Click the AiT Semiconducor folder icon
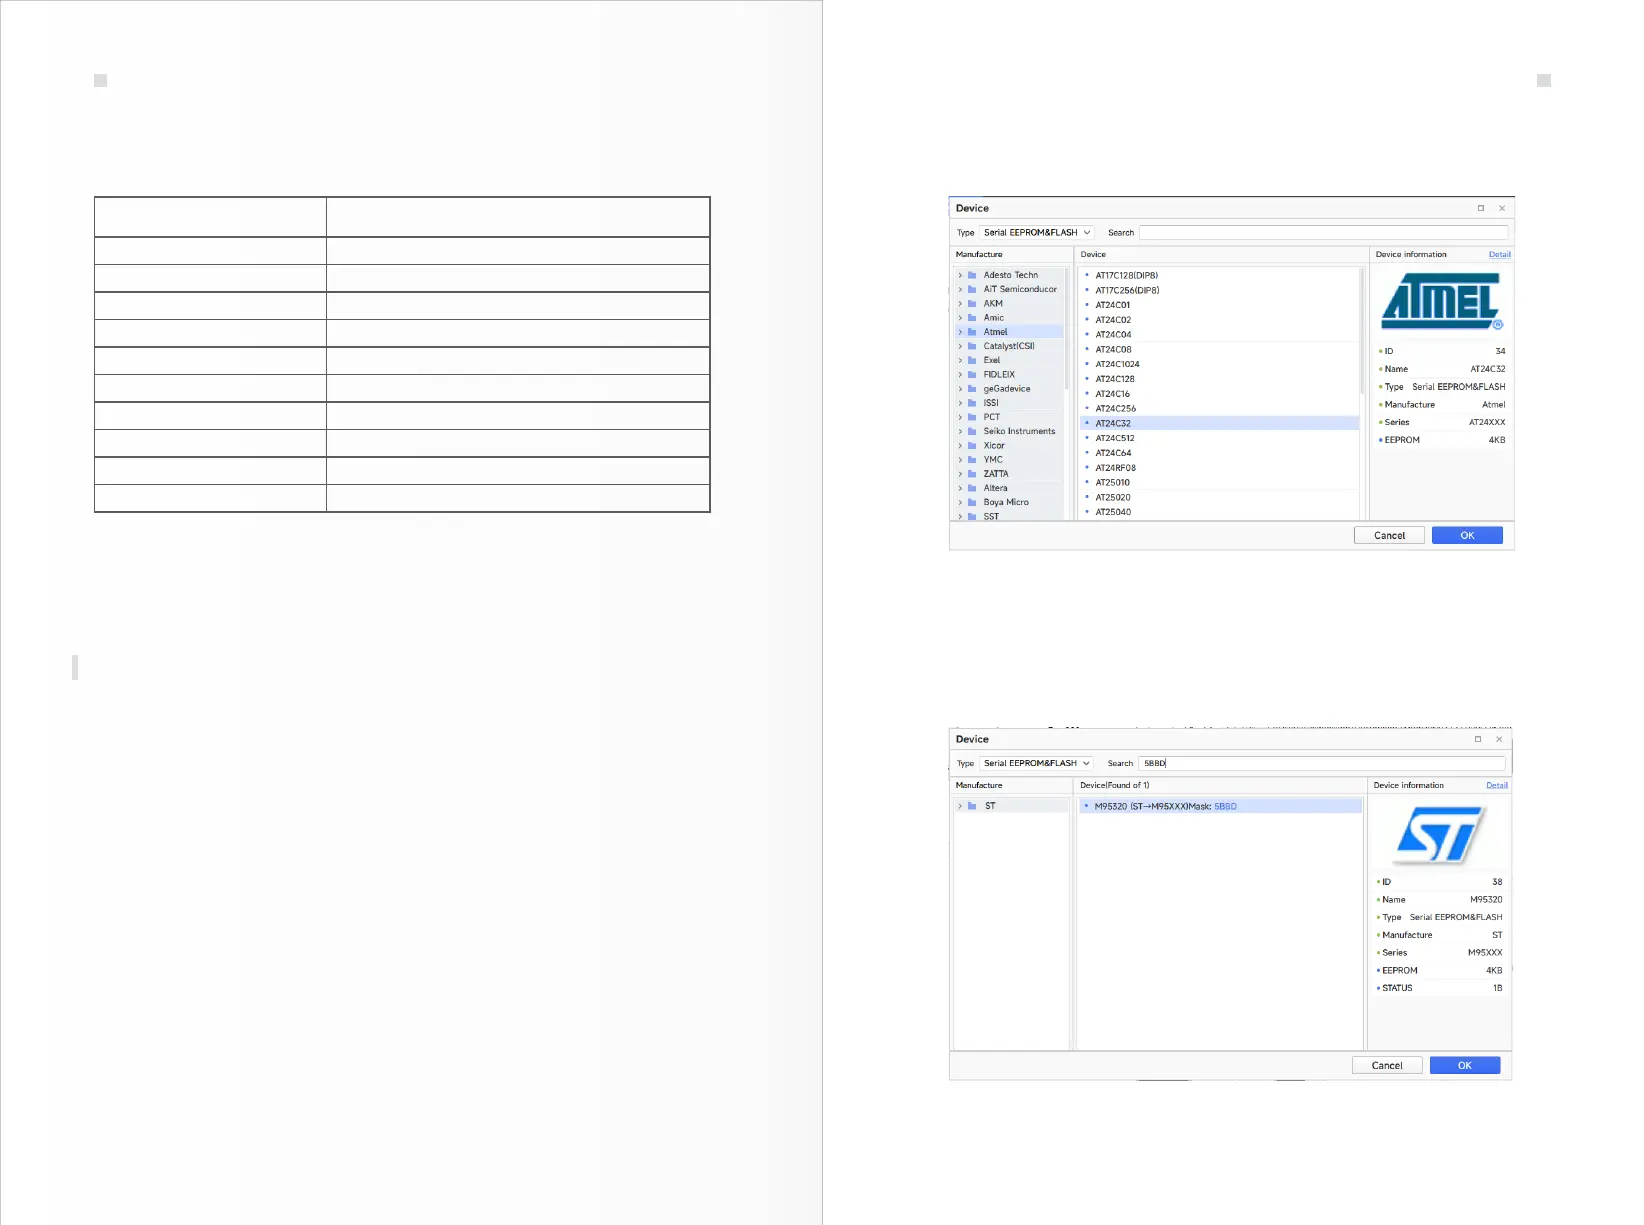Image resolution: width=1644 pixels, height=1225 pixels. [971, 289]
